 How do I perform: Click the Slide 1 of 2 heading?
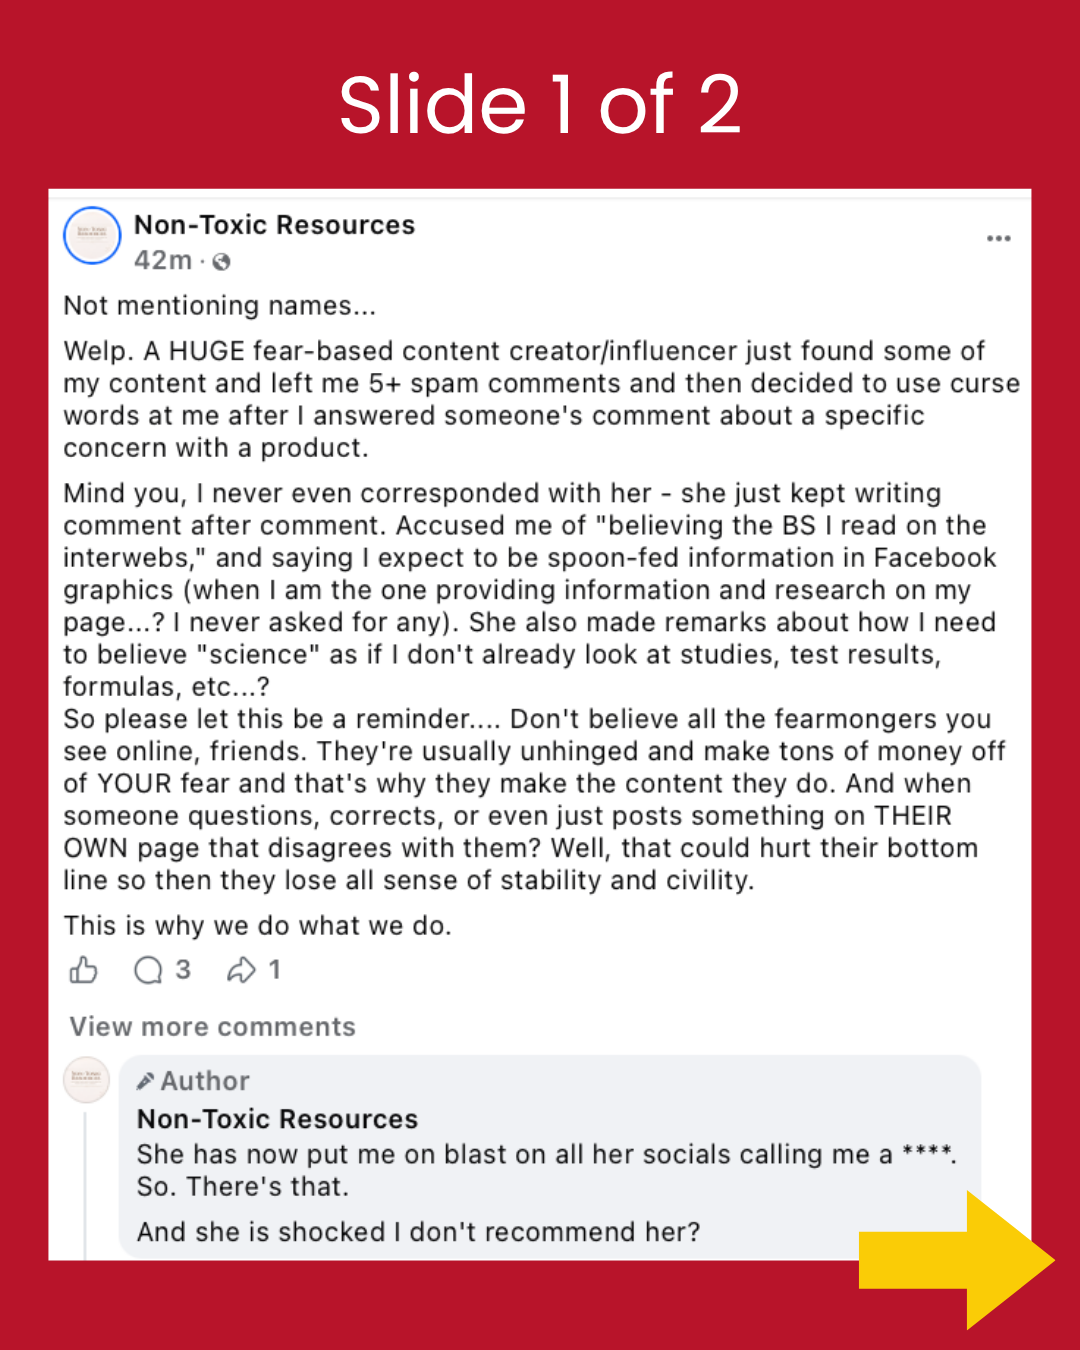pos(540,104)
